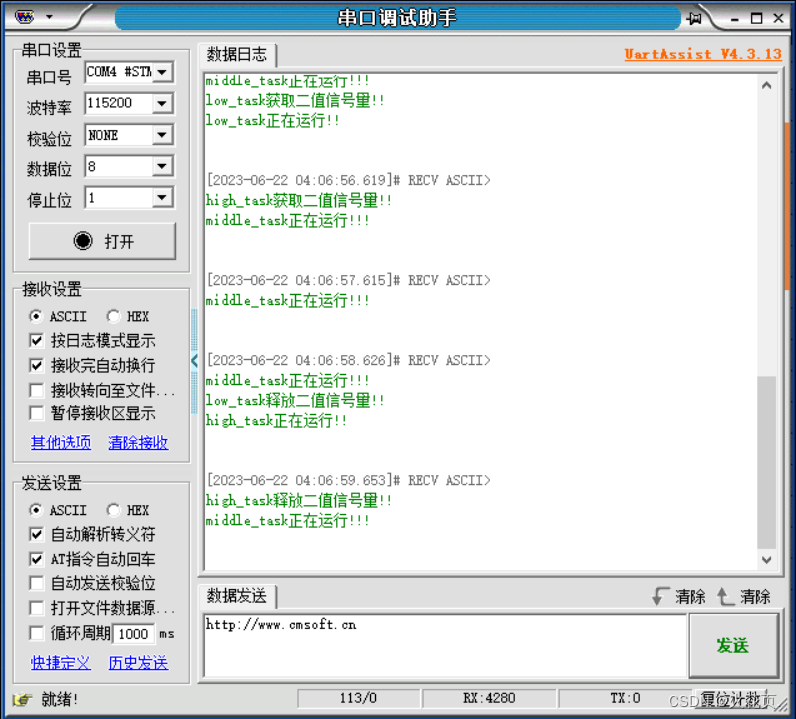Click the RX:4280 status counter
This screenshot has width=796, height=719.
coord(489,699)
